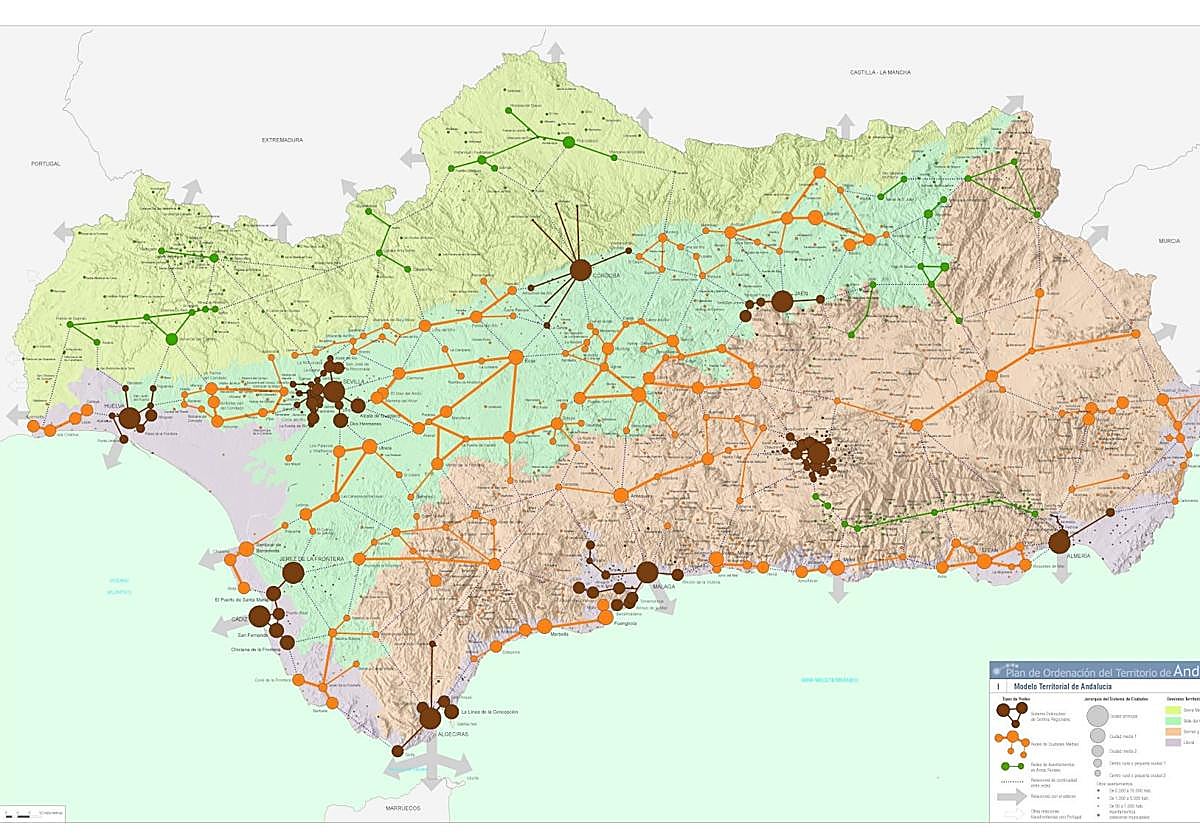Select the brown Jerez de la Frontera node
Screen dimensions: 1200x837
[x=293, y=572]
